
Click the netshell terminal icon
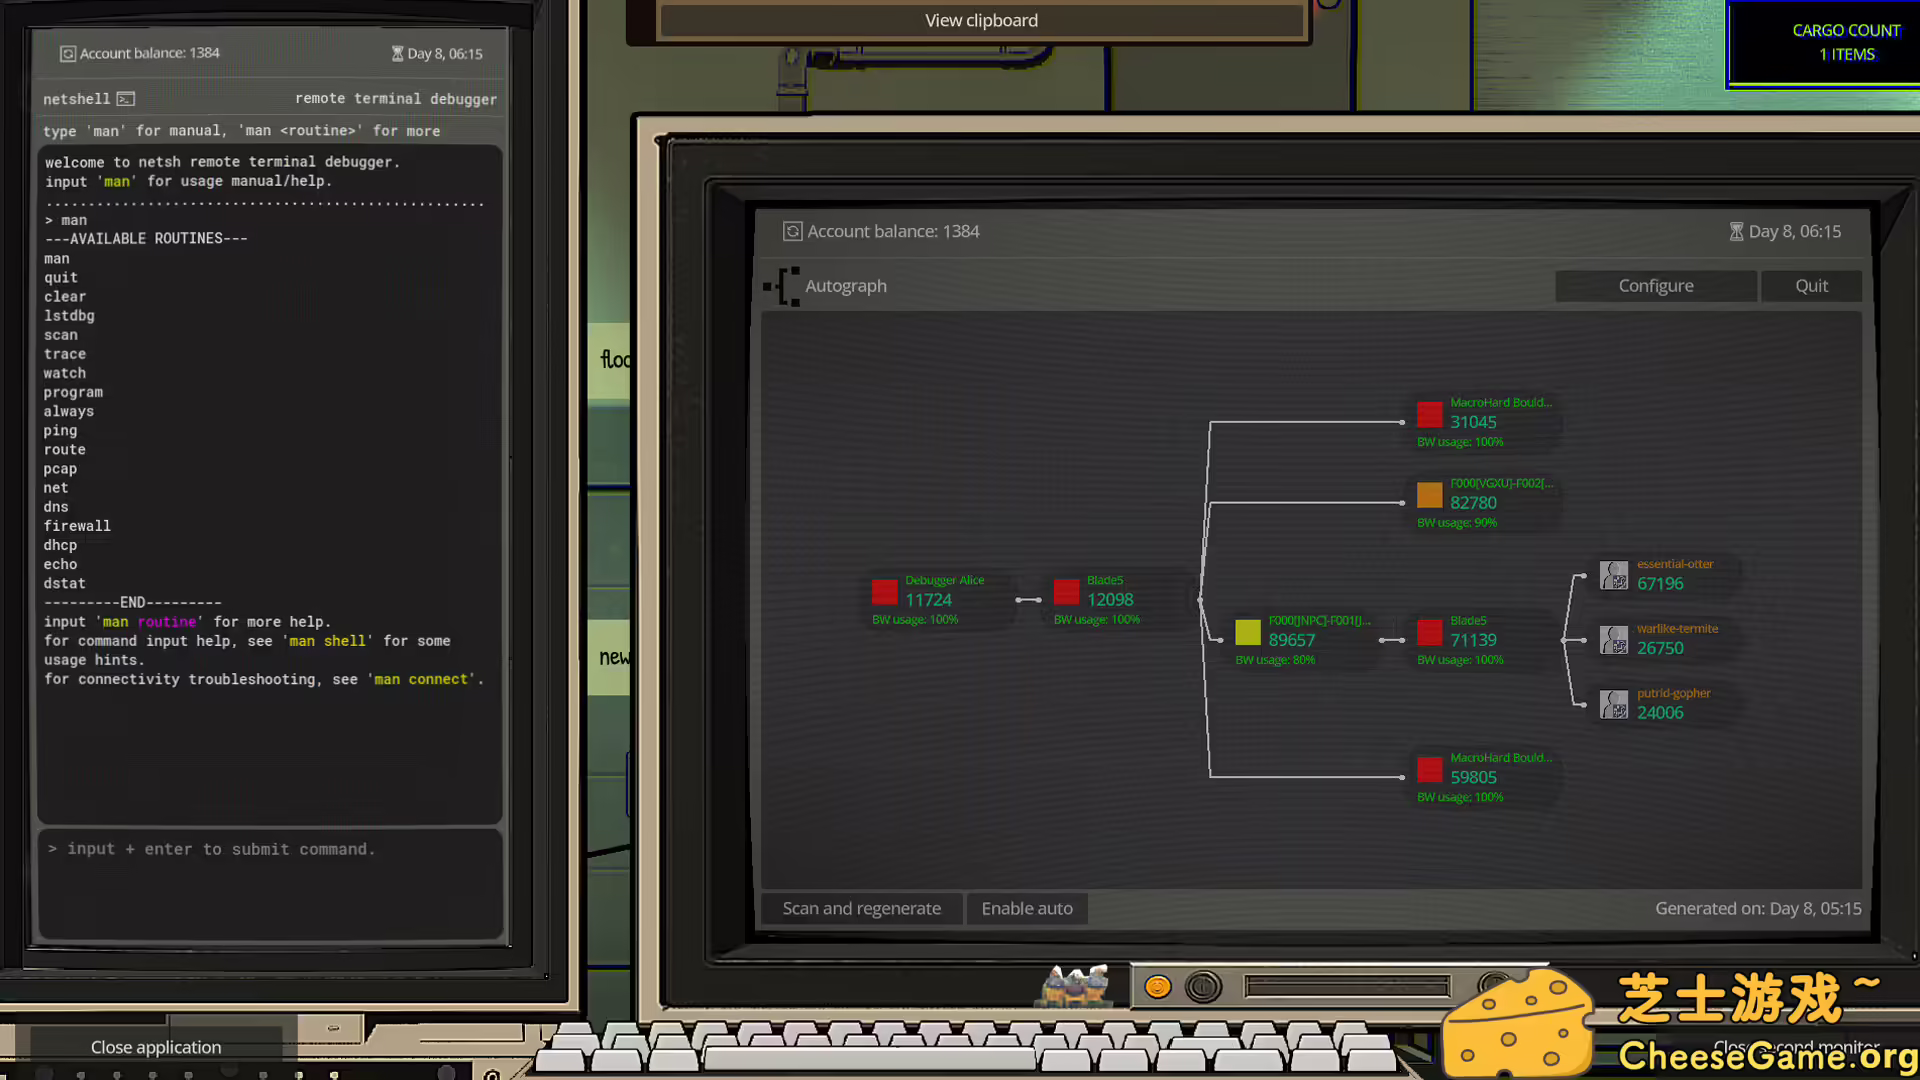[126, 99]
